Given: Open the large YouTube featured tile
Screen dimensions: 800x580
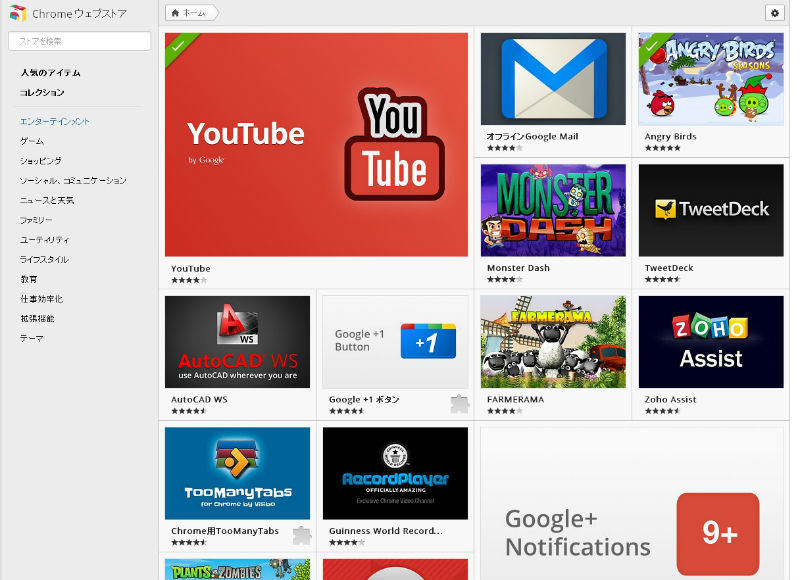Looking at the screenshot, I should (x=316, y=144).
